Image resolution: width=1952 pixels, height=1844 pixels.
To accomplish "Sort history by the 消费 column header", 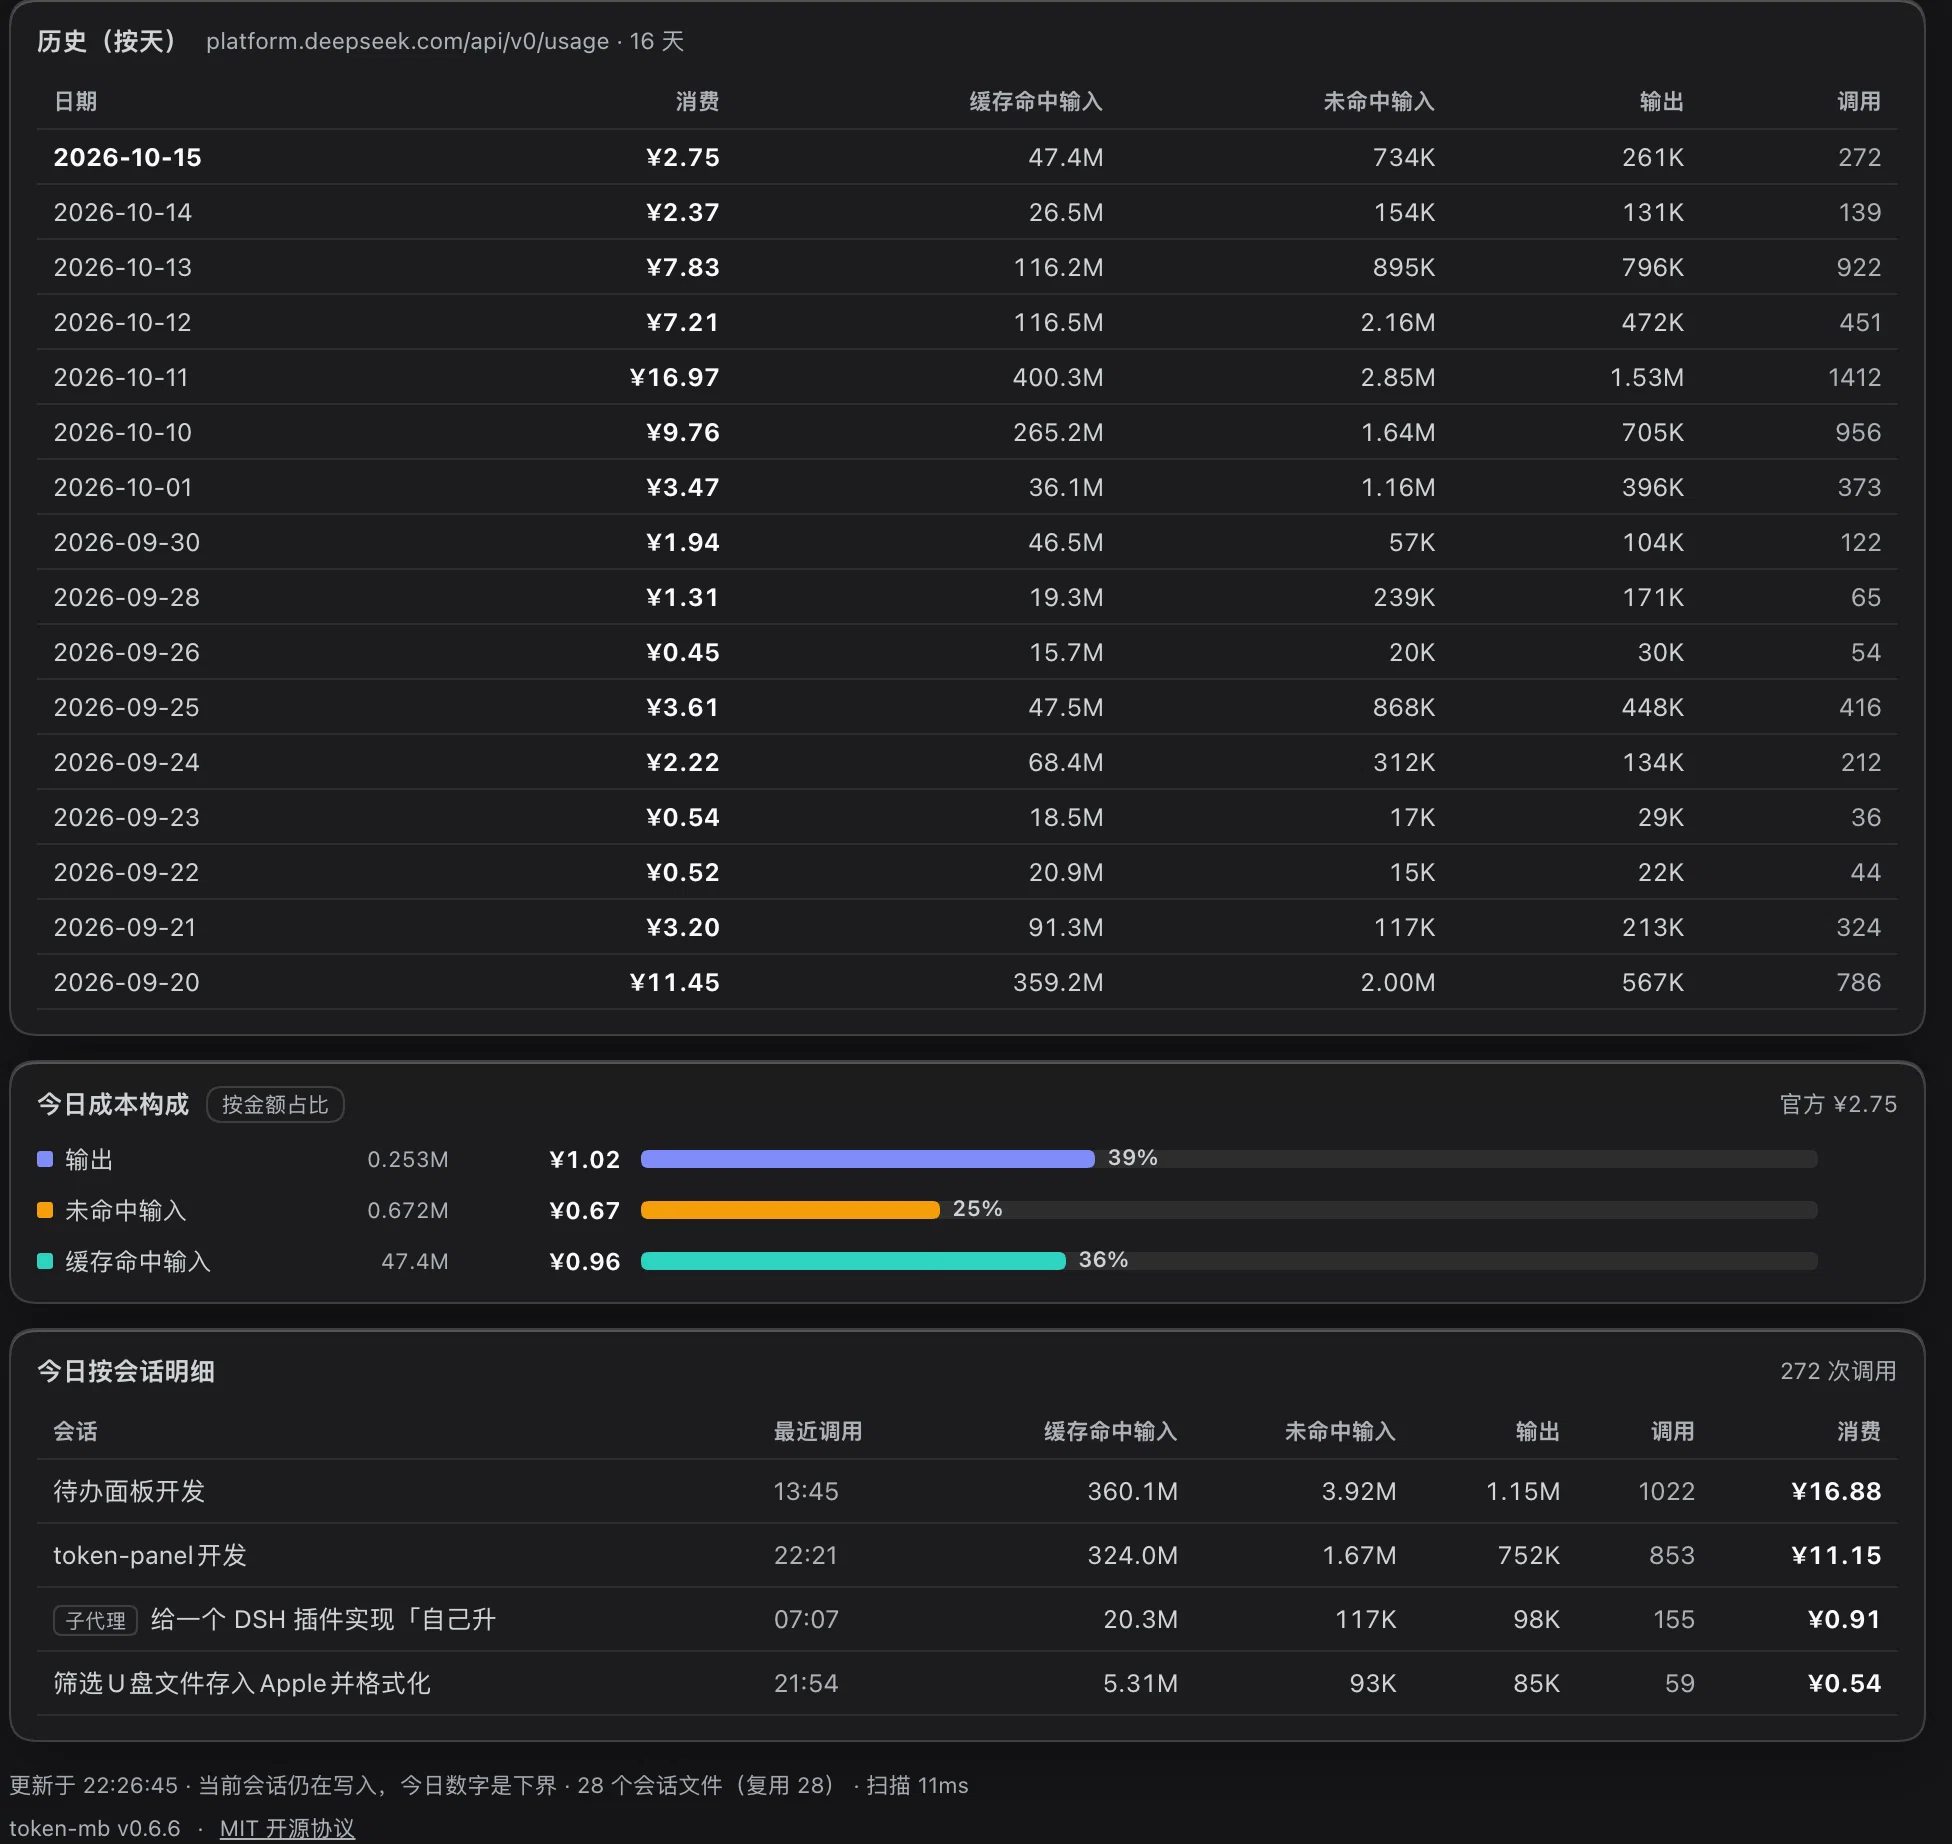I will pos(697,101).
